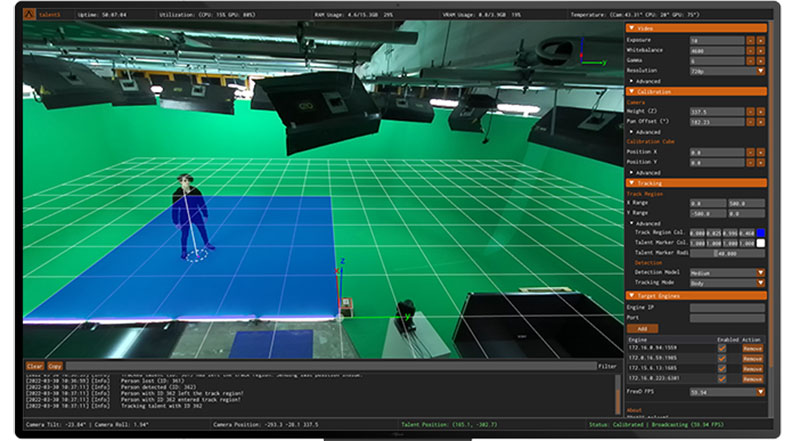Expand Advanced under Pan Offset

[x=645, y=132]
